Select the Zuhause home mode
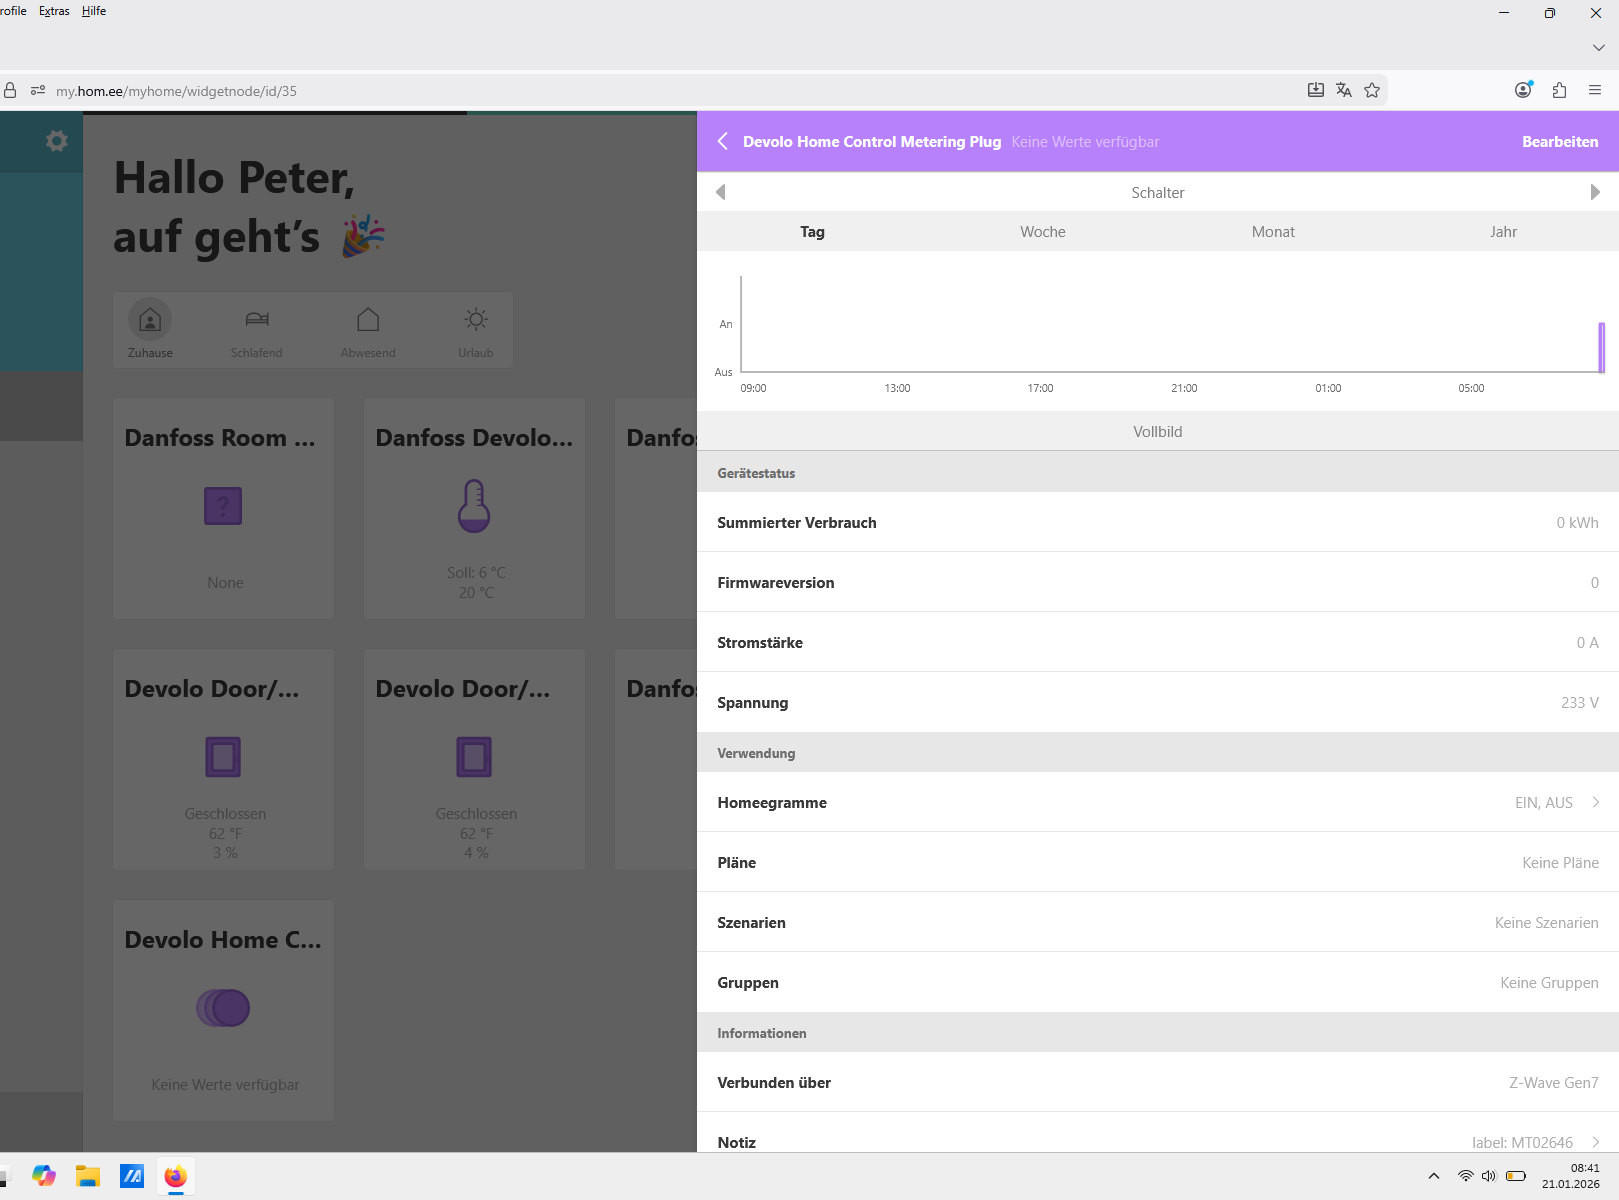 [150, 329]
